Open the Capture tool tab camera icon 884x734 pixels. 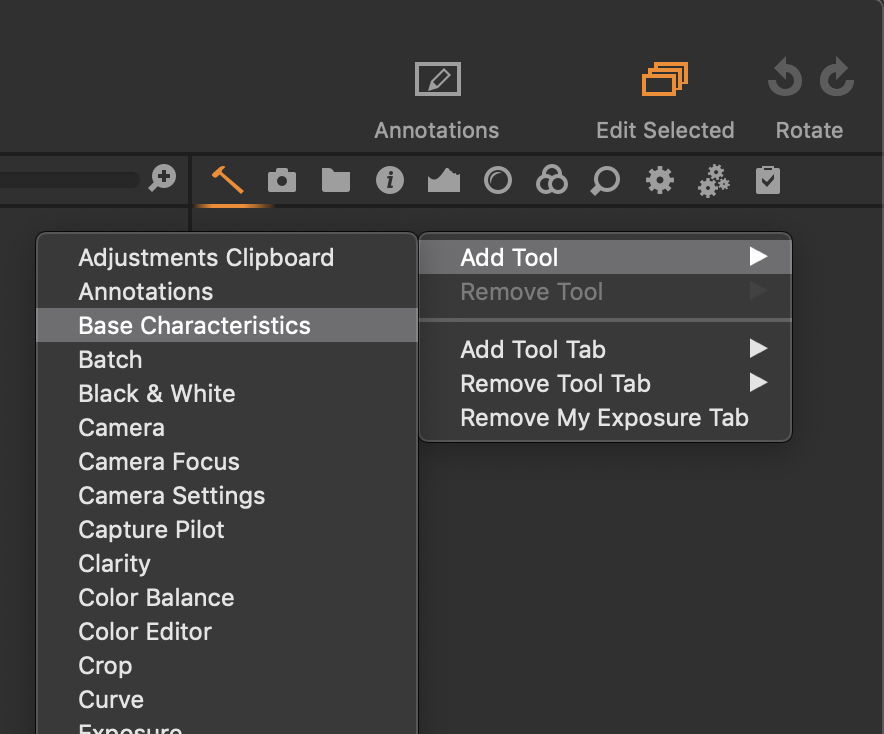click(x=282, y=180)
